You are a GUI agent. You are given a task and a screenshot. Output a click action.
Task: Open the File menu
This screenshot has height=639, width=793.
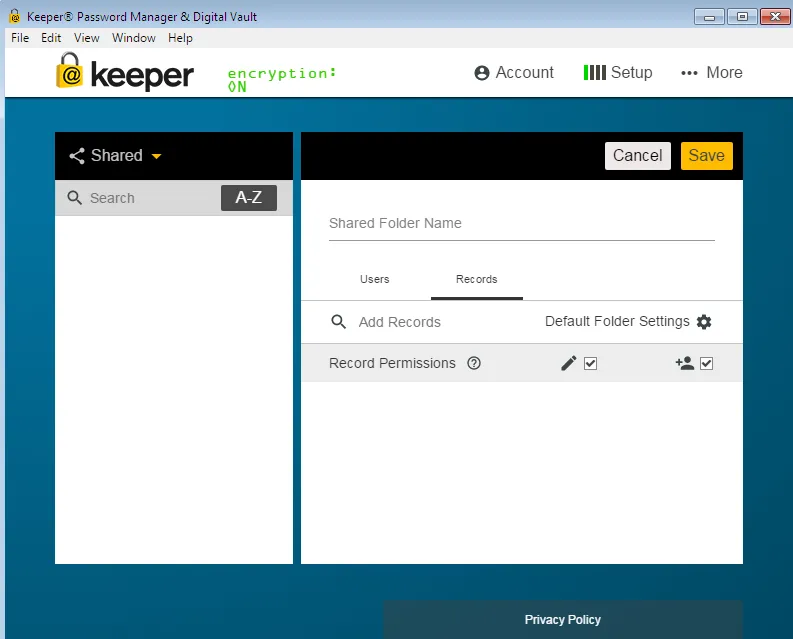pos(20,38)
